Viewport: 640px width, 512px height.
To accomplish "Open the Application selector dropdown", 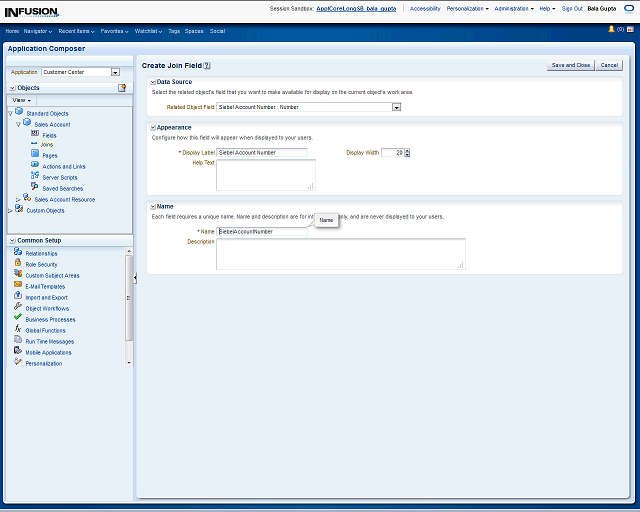I will pyautogui.click(x=115, y=72).
